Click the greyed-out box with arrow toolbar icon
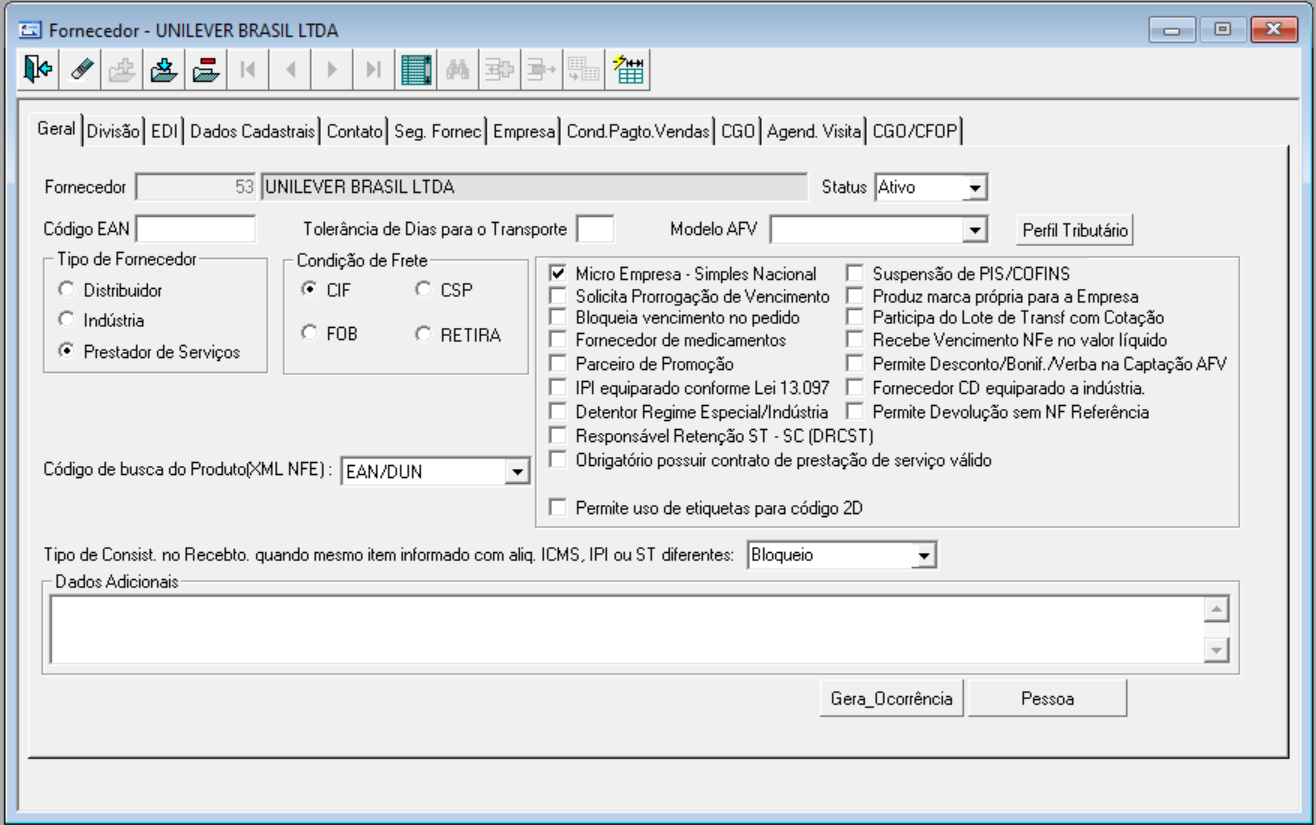The height and width of the screenshot is (825, 1316). (x=540, y=70)
